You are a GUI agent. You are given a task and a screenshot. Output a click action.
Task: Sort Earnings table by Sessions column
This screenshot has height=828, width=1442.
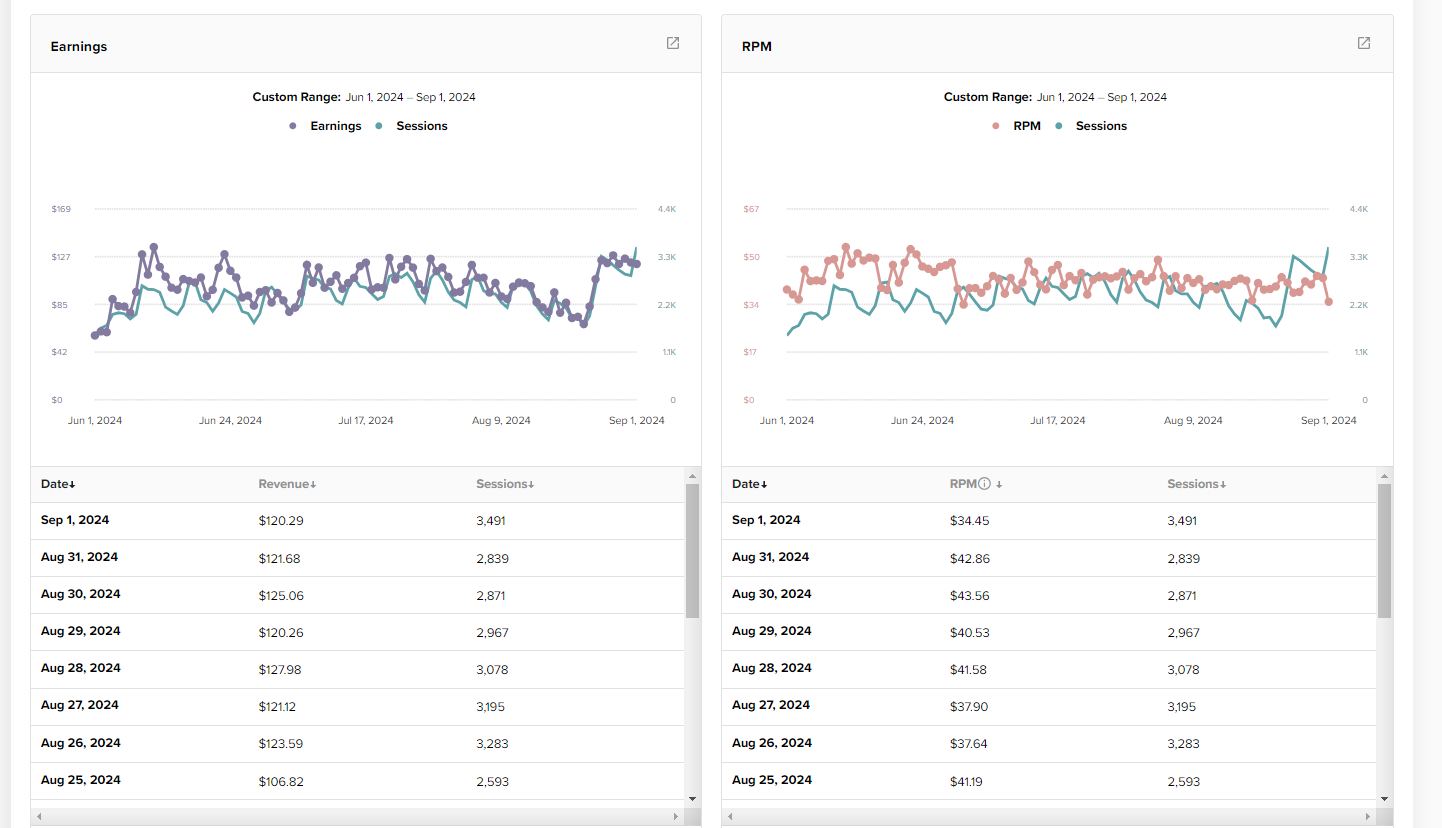[505, 484]
